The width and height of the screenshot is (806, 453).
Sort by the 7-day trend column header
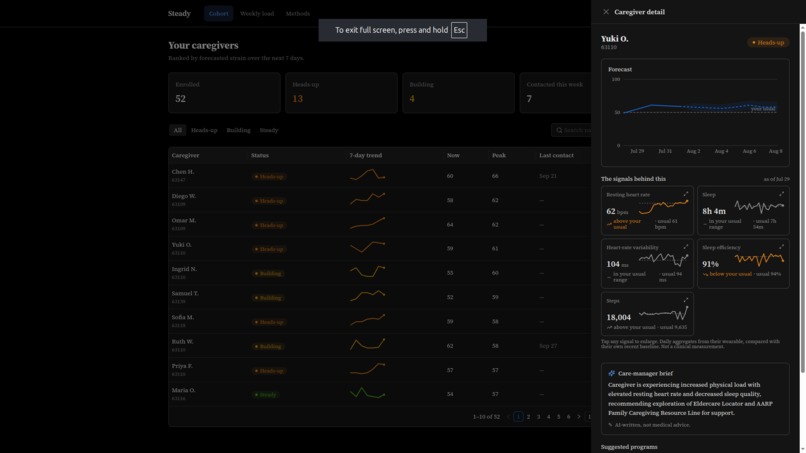coord(365,155)
